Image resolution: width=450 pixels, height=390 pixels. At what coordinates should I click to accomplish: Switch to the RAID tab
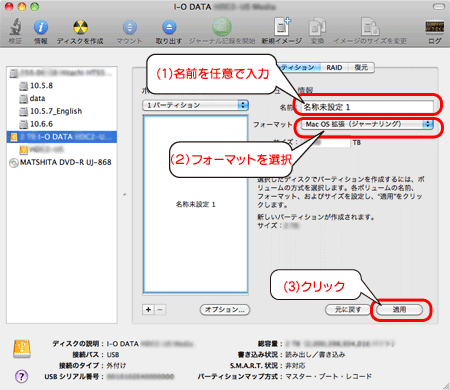(334, 68)
